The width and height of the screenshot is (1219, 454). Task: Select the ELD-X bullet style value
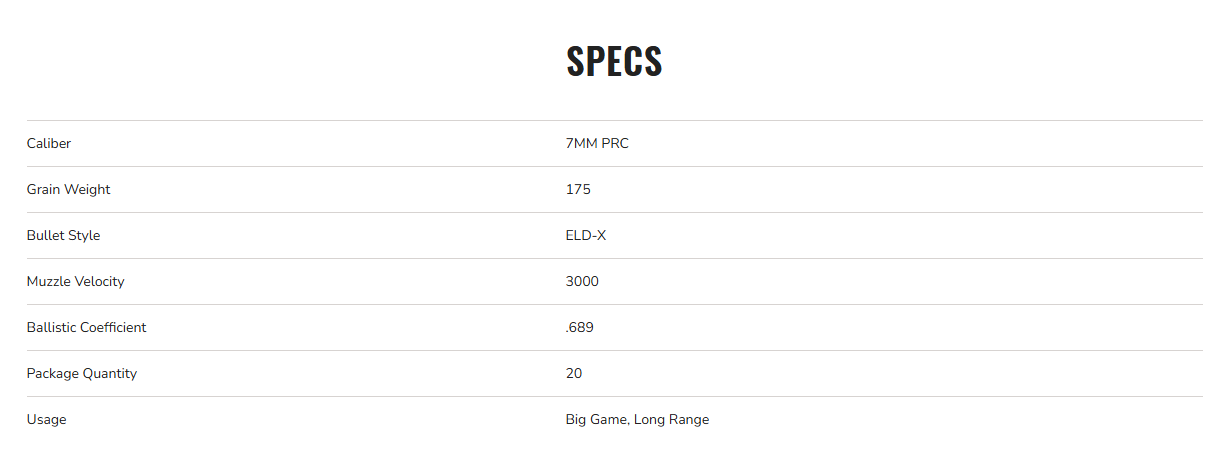click(586, 236)
